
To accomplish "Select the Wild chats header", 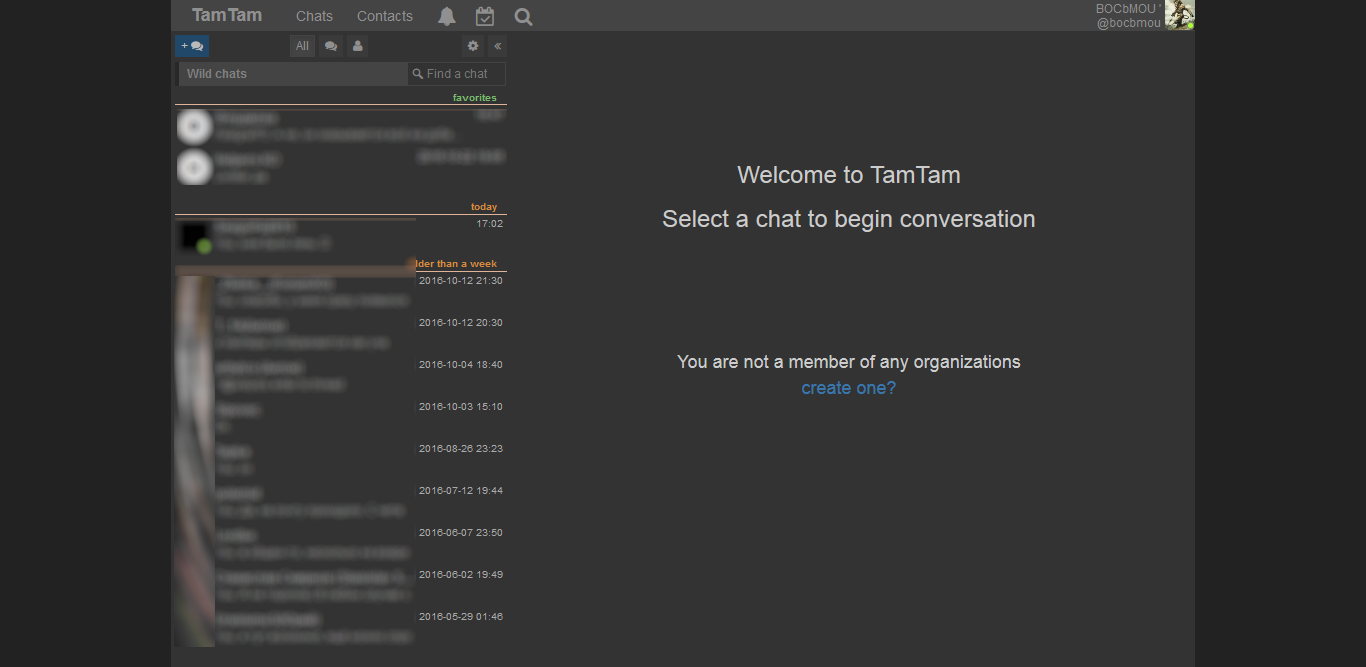I will (x=293, y=74).
